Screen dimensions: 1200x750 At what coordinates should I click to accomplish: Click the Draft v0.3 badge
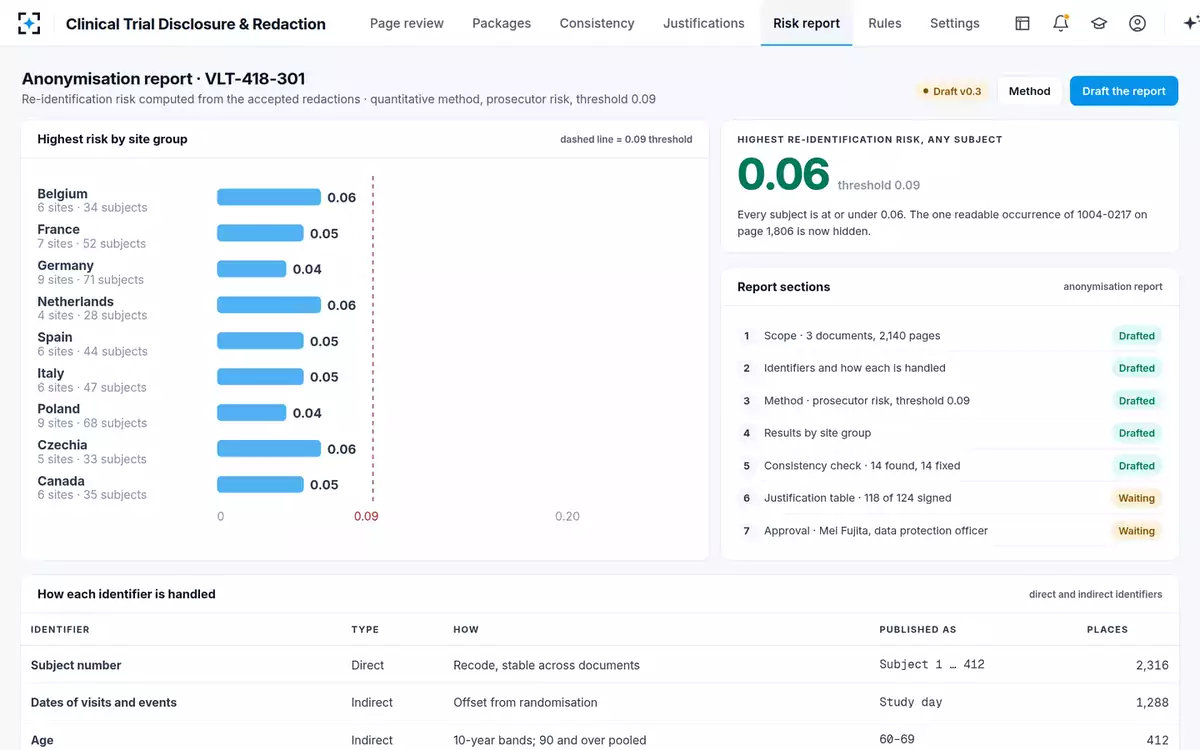pos(952,91)
